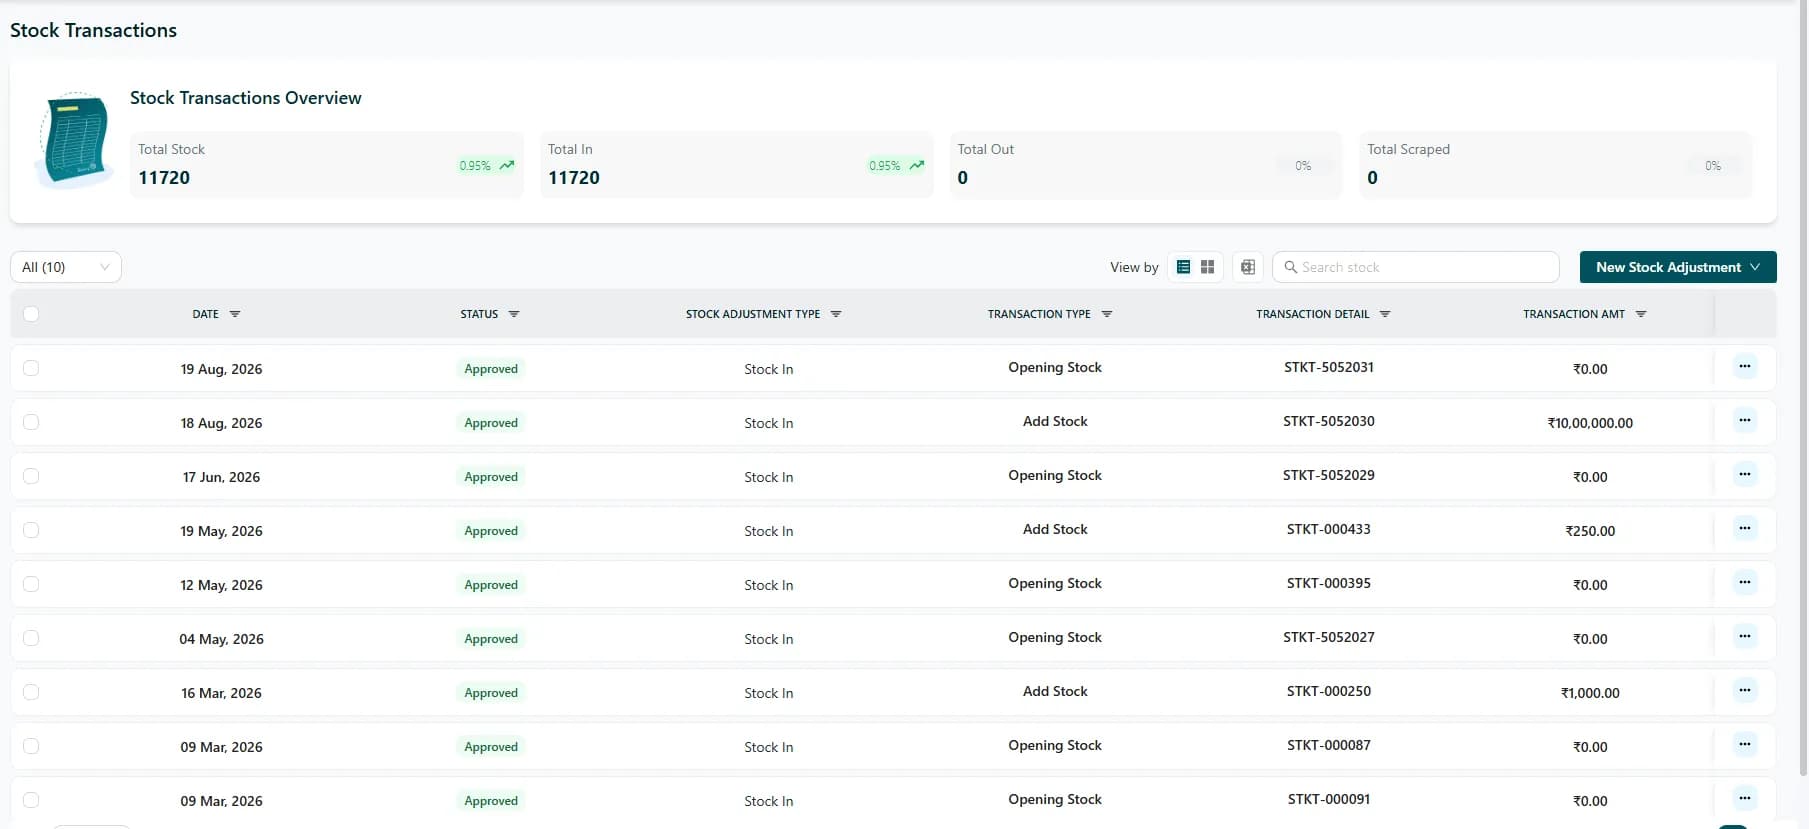
Task: Click Transaction Detail column filter icon
Action: tap(1385, 314)
